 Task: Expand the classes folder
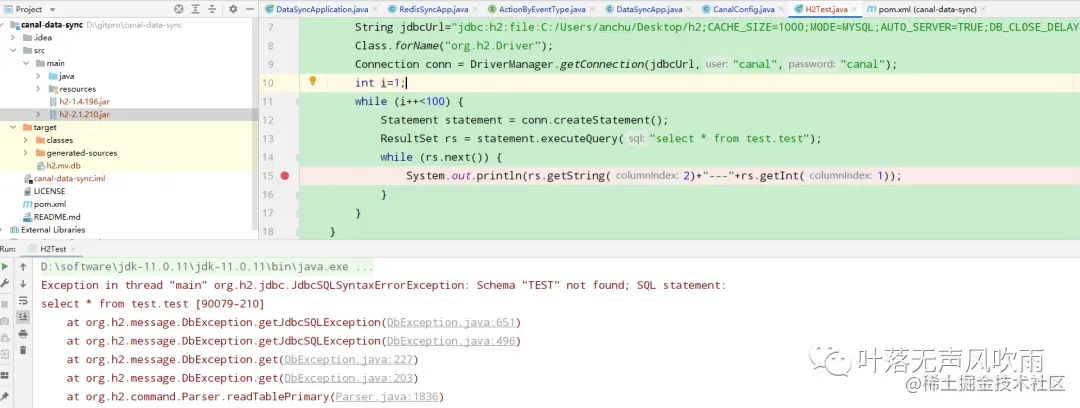click(25, 140)
